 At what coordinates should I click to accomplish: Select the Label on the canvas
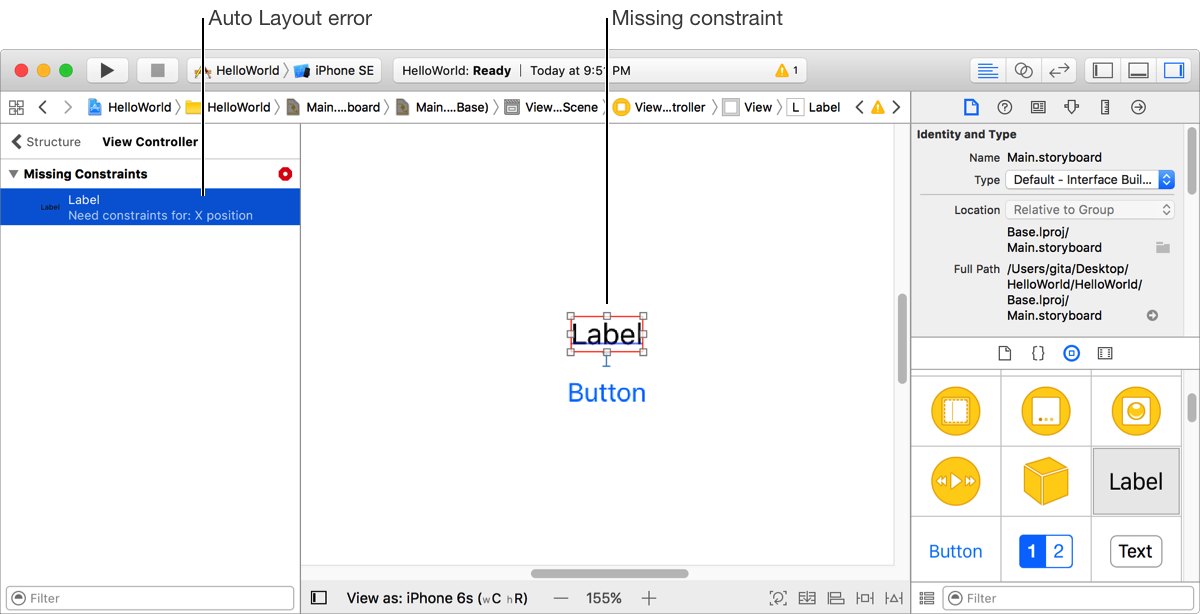pos(606,334)
